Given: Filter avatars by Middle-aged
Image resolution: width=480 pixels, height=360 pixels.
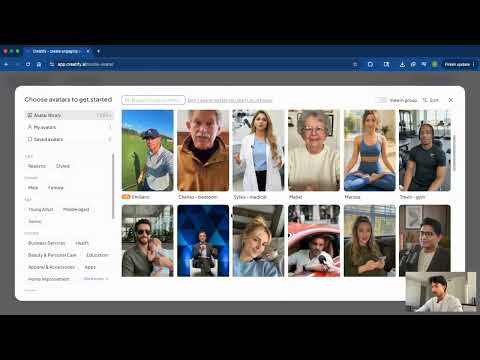Looking at the screenshot, I should coord(76,209).
